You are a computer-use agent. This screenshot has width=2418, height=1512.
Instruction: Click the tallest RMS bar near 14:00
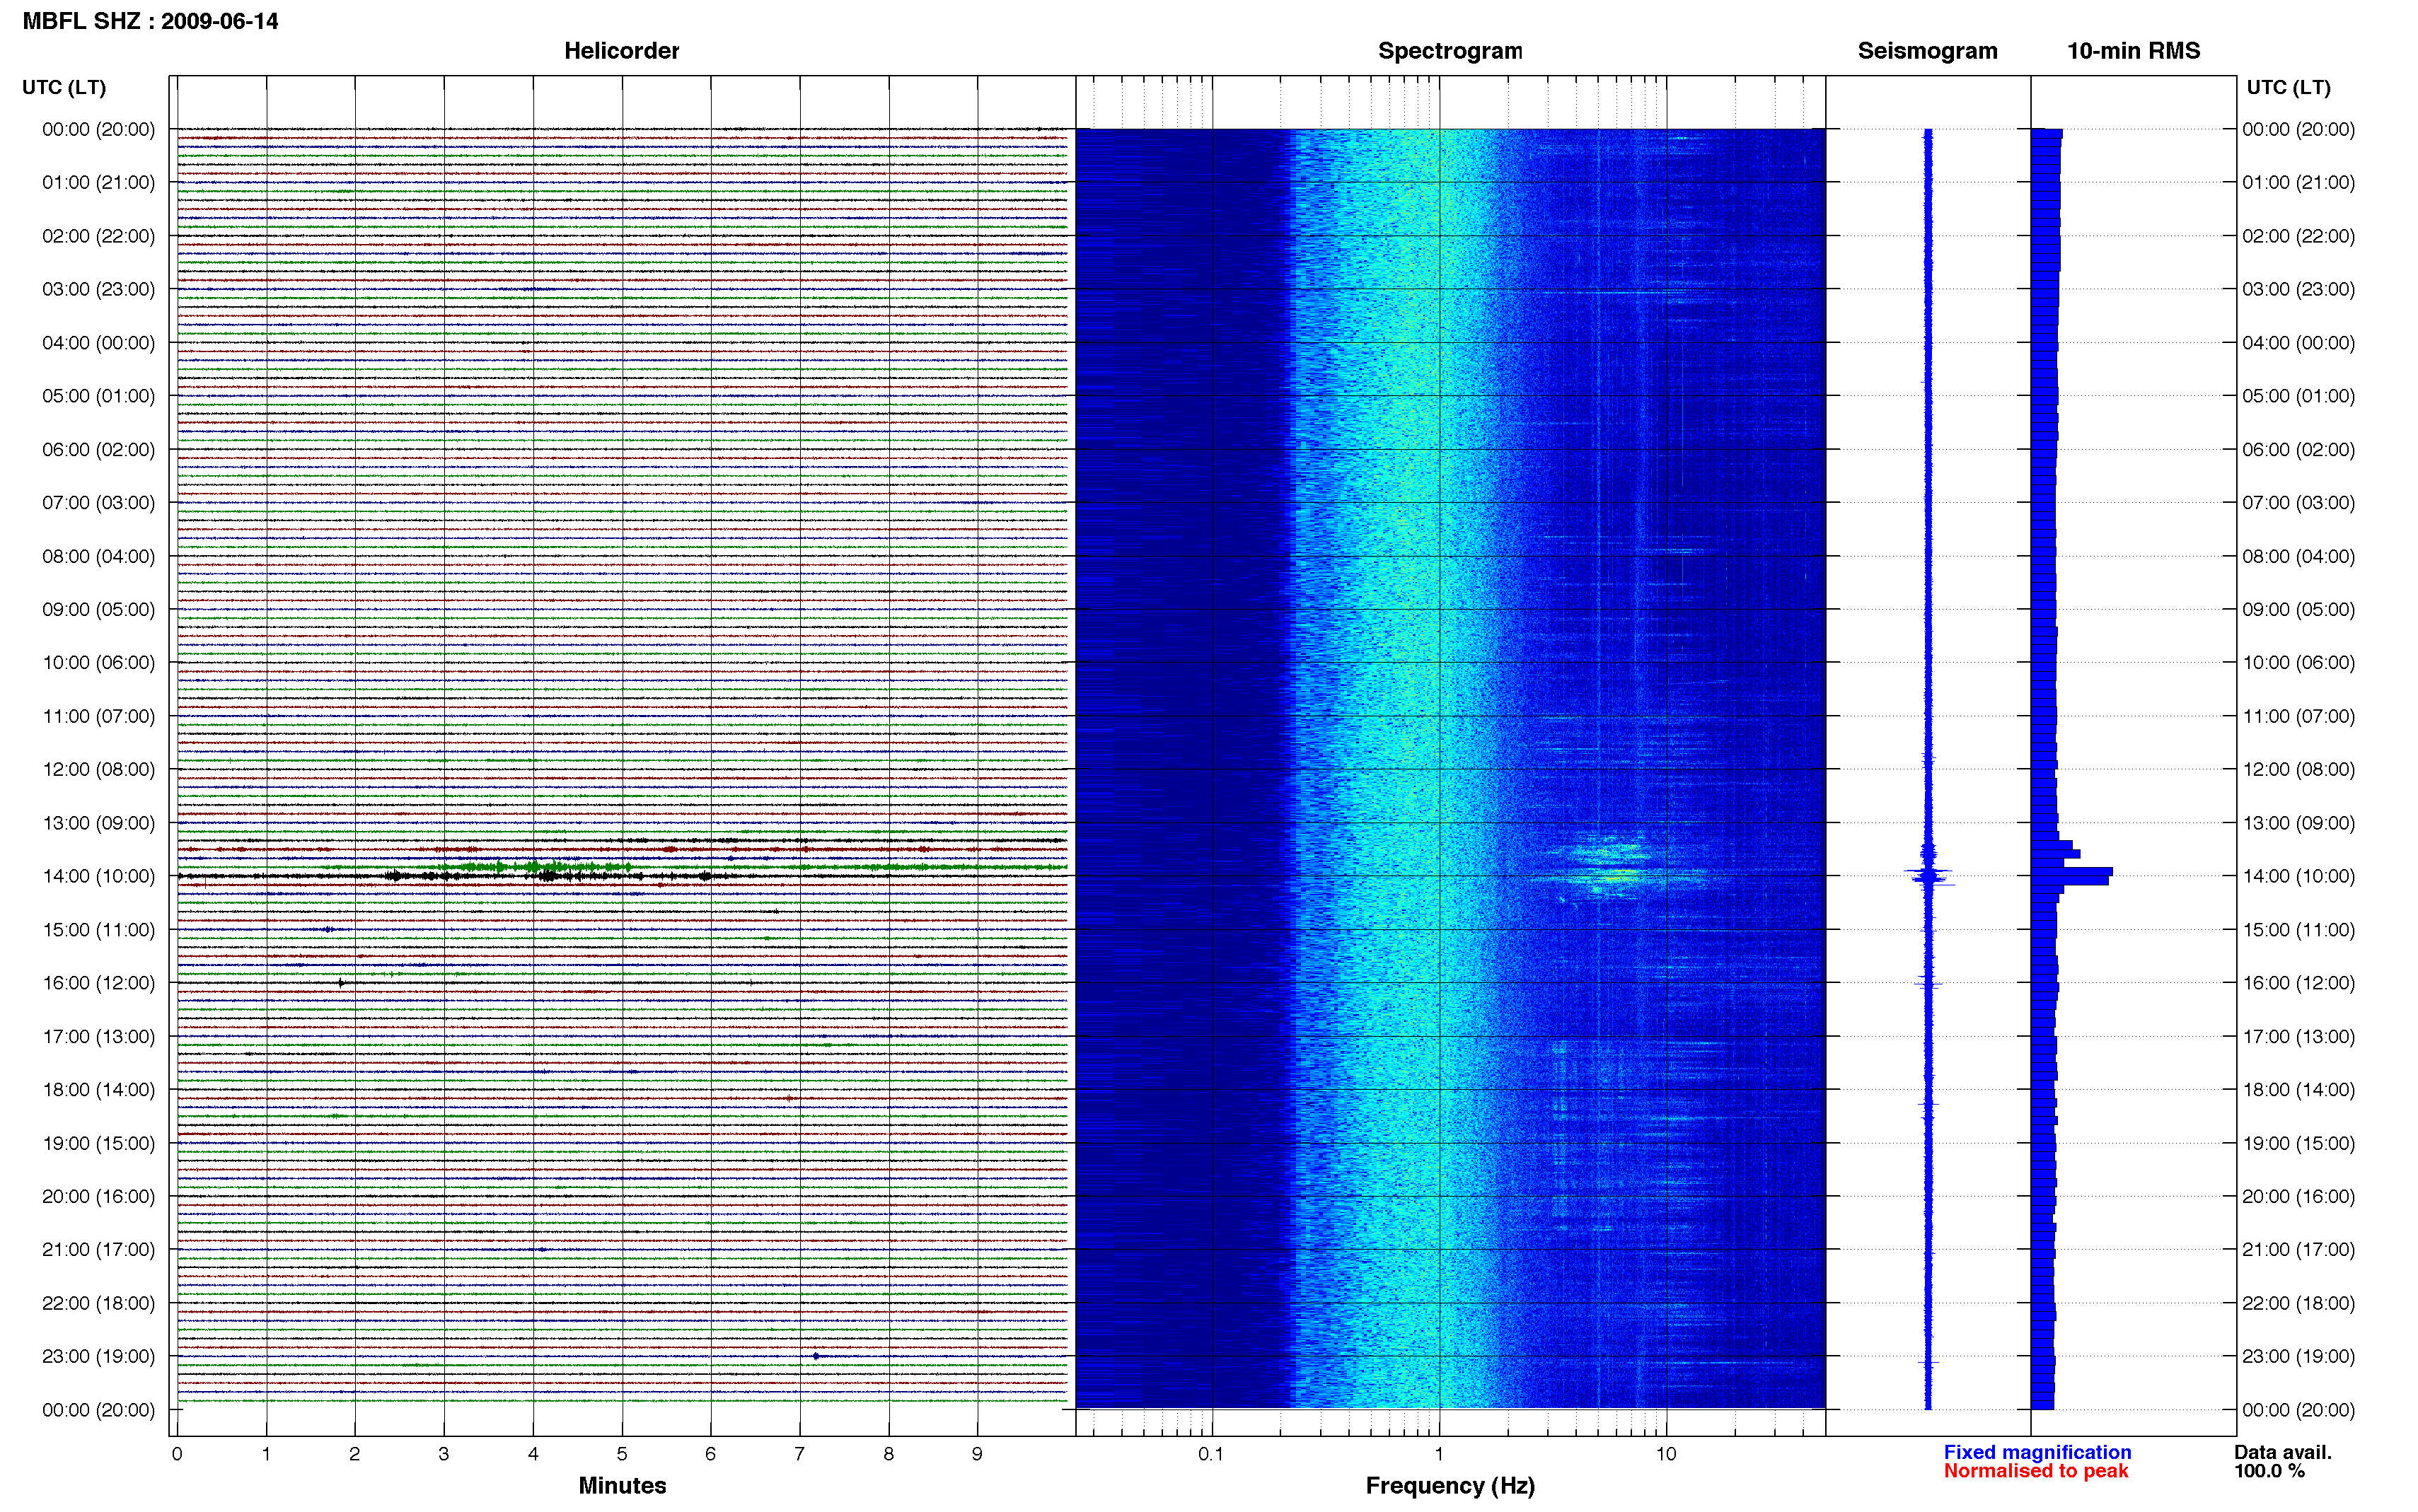[2071, 872]
